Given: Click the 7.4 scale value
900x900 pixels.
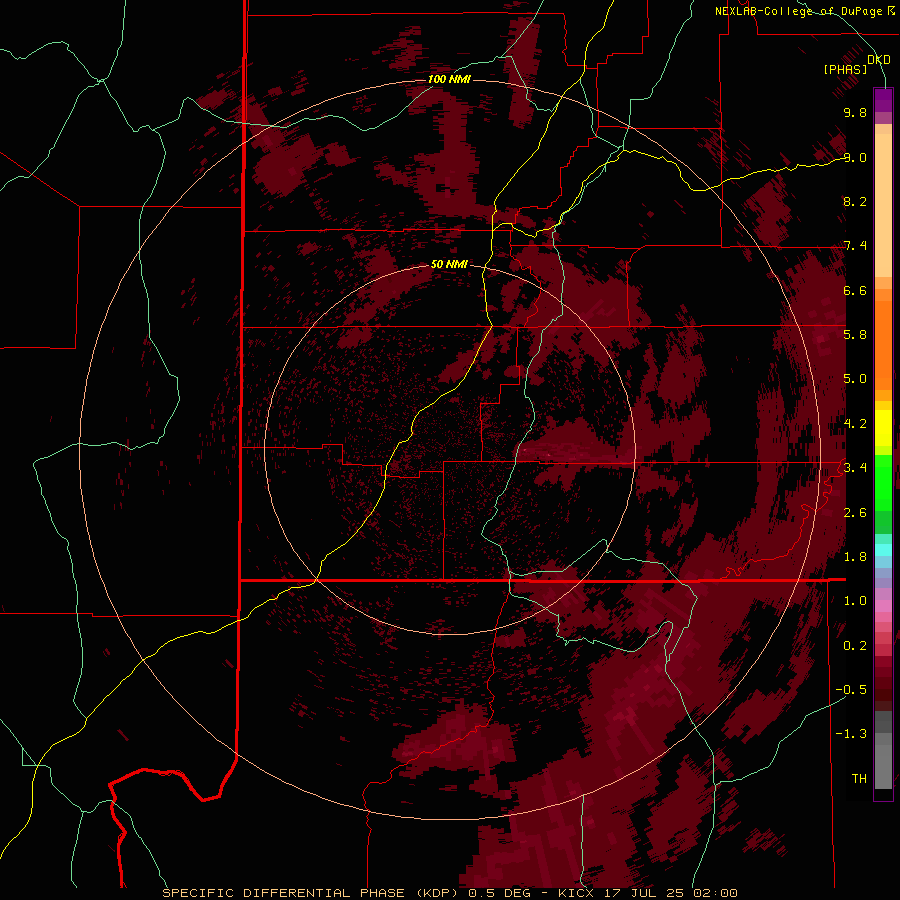Looking at the screenshot, I should tap(855, 246).
